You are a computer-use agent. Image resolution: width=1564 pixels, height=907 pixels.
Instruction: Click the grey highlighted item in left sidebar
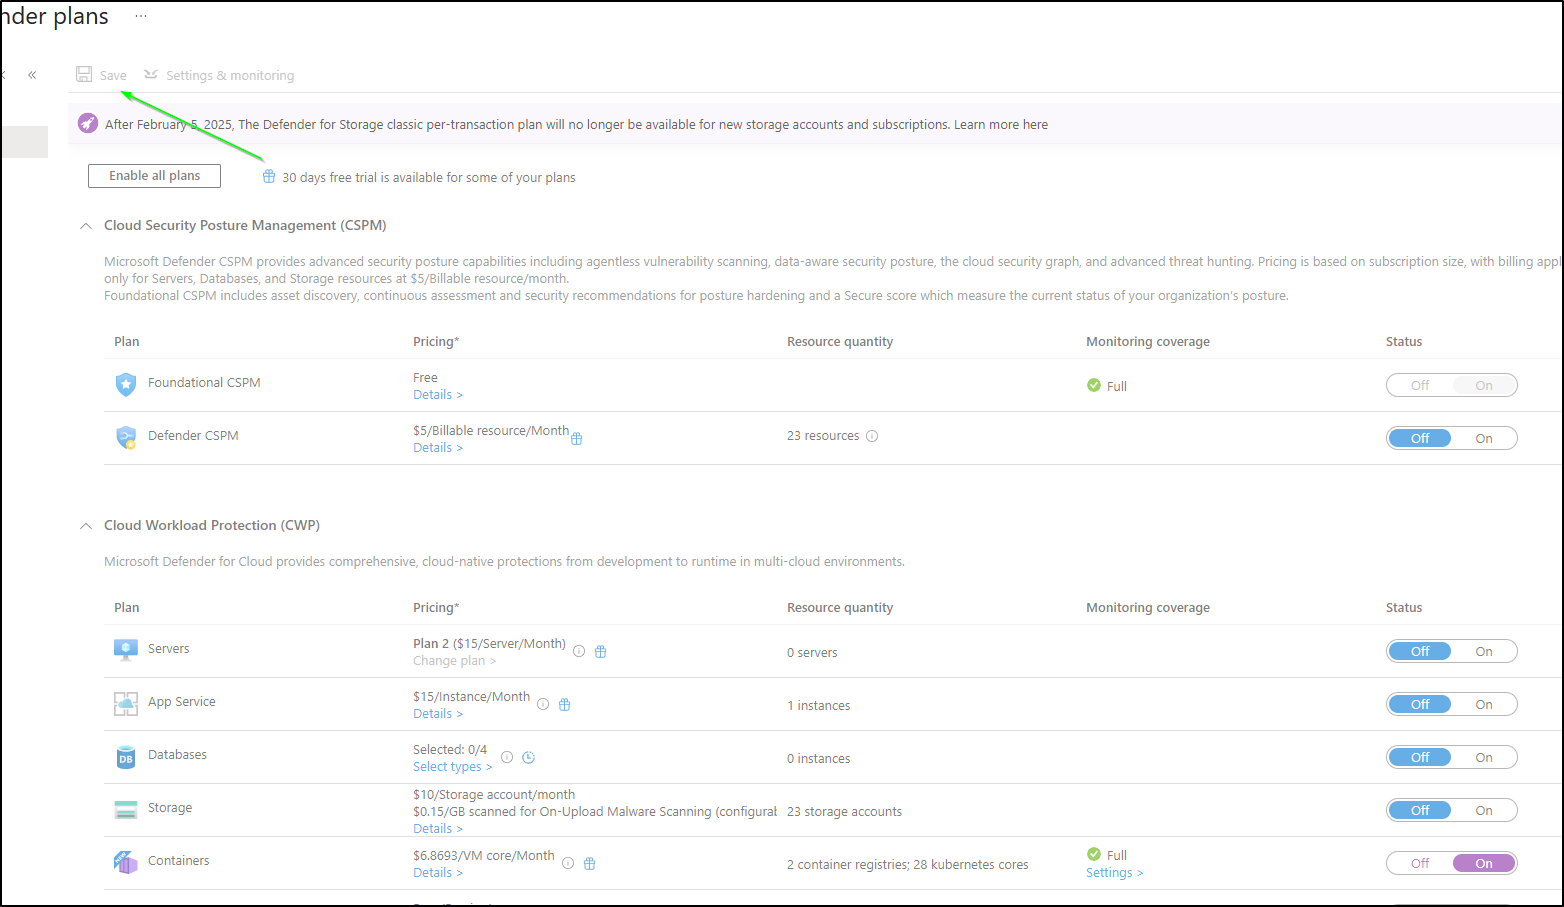coord(24,142)
